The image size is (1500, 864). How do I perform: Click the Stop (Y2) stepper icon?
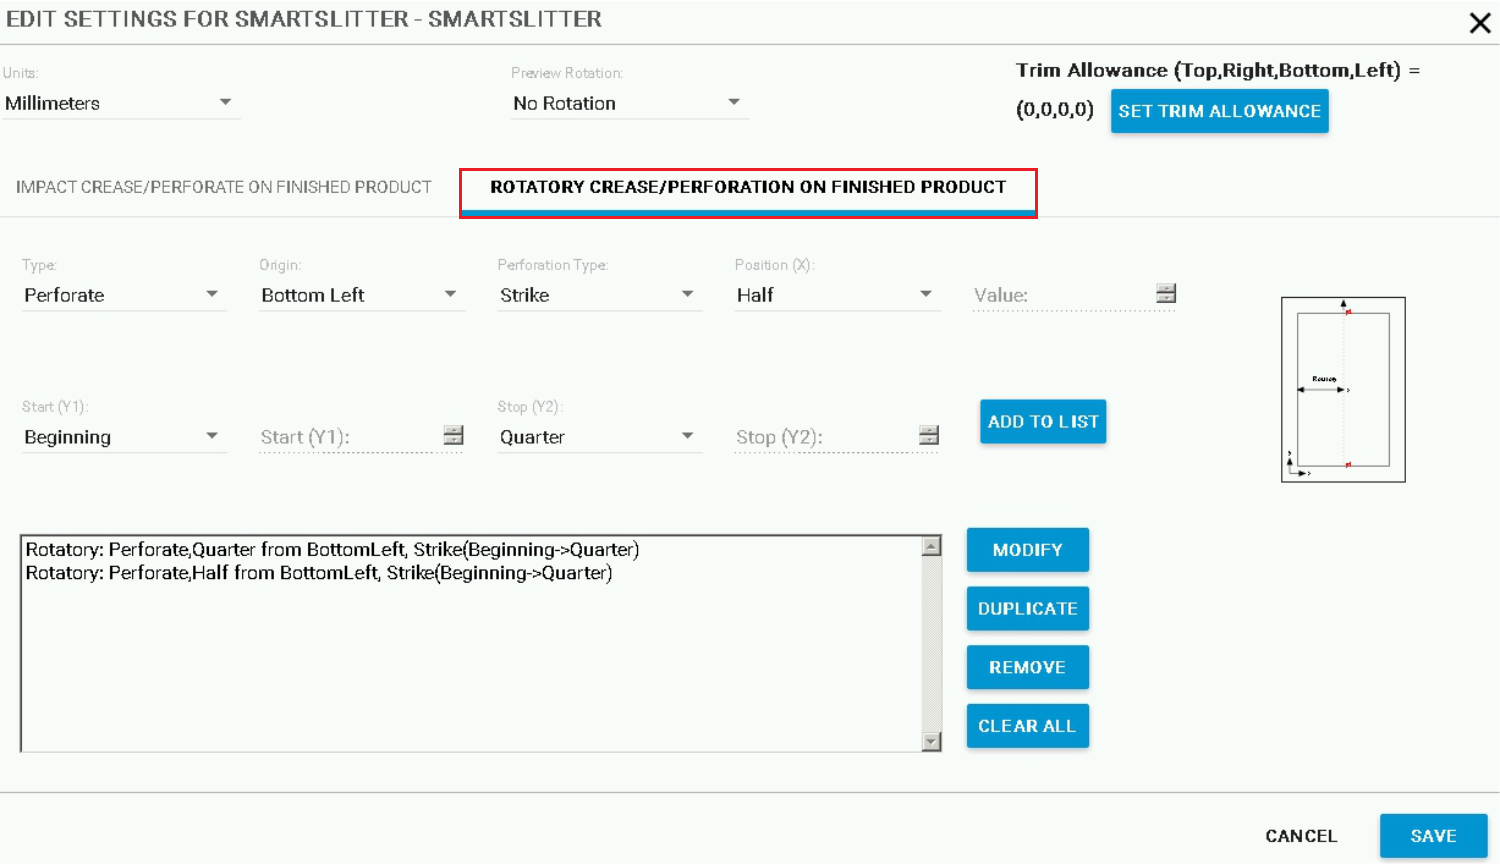929,435
